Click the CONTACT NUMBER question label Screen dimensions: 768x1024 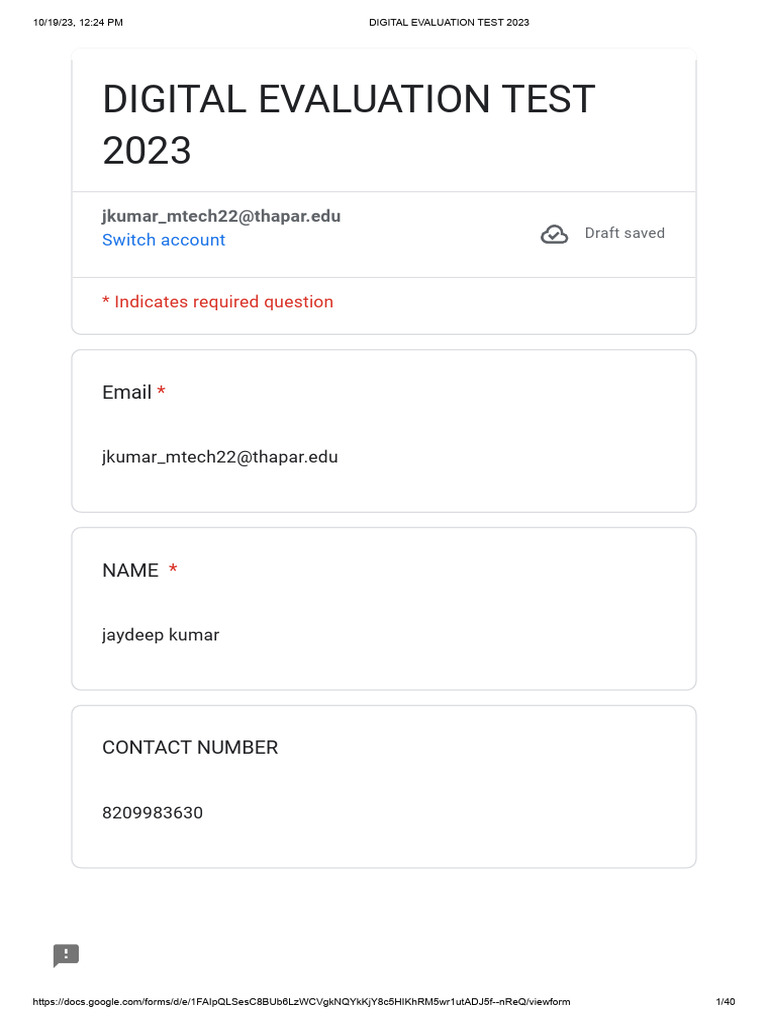190,747
